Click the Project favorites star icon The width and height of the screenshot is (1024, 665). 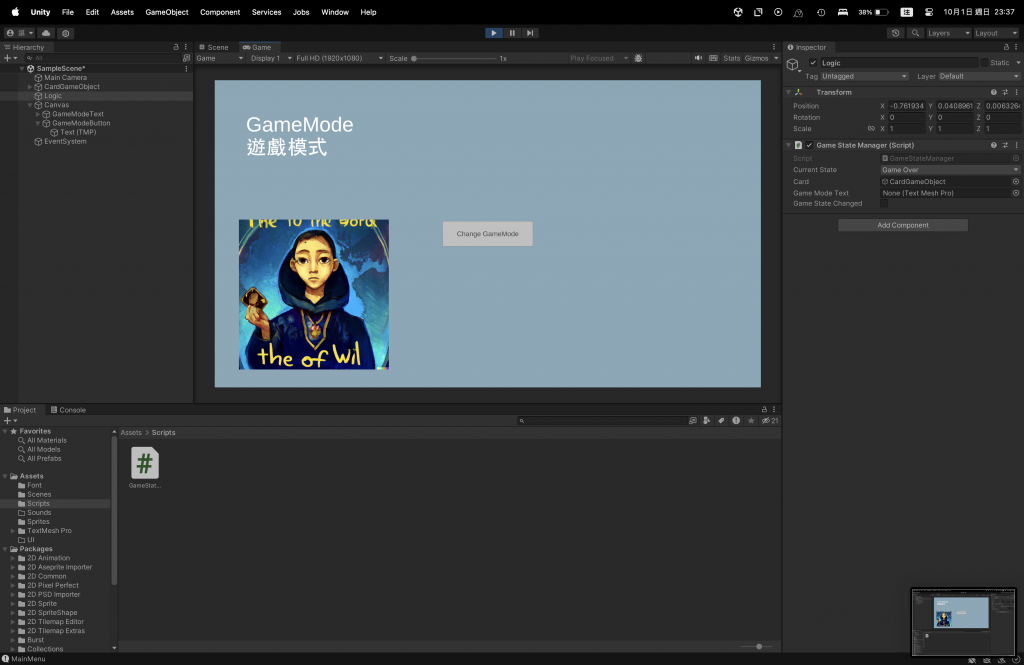751,421
